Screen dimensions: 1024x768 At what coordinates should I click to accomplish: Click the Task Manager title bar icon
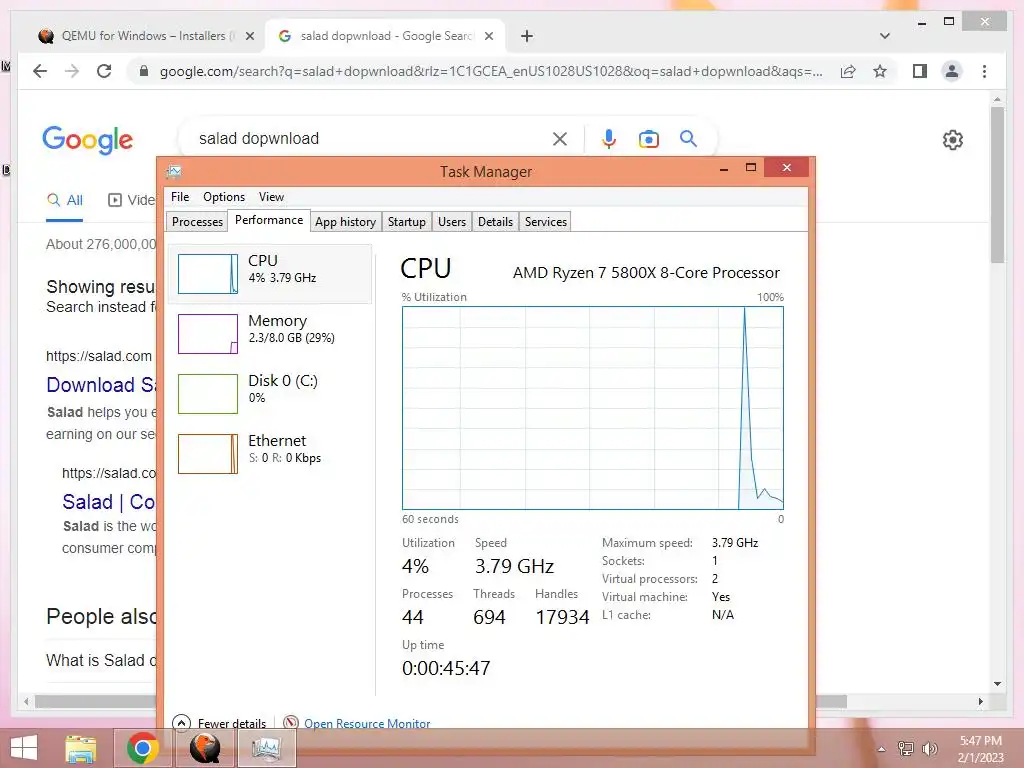(174, 172)
